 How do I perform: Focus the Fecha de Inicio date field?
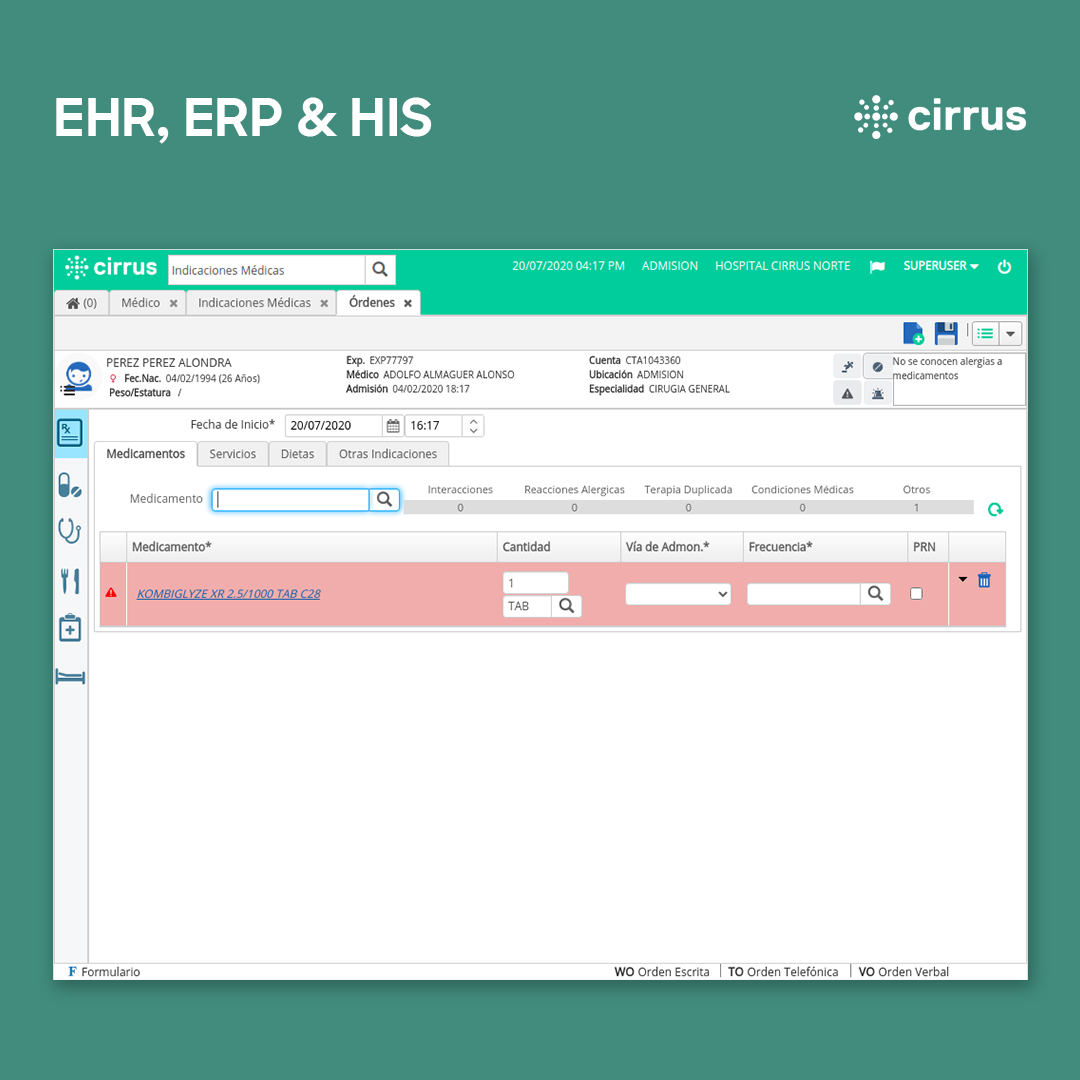333,426
